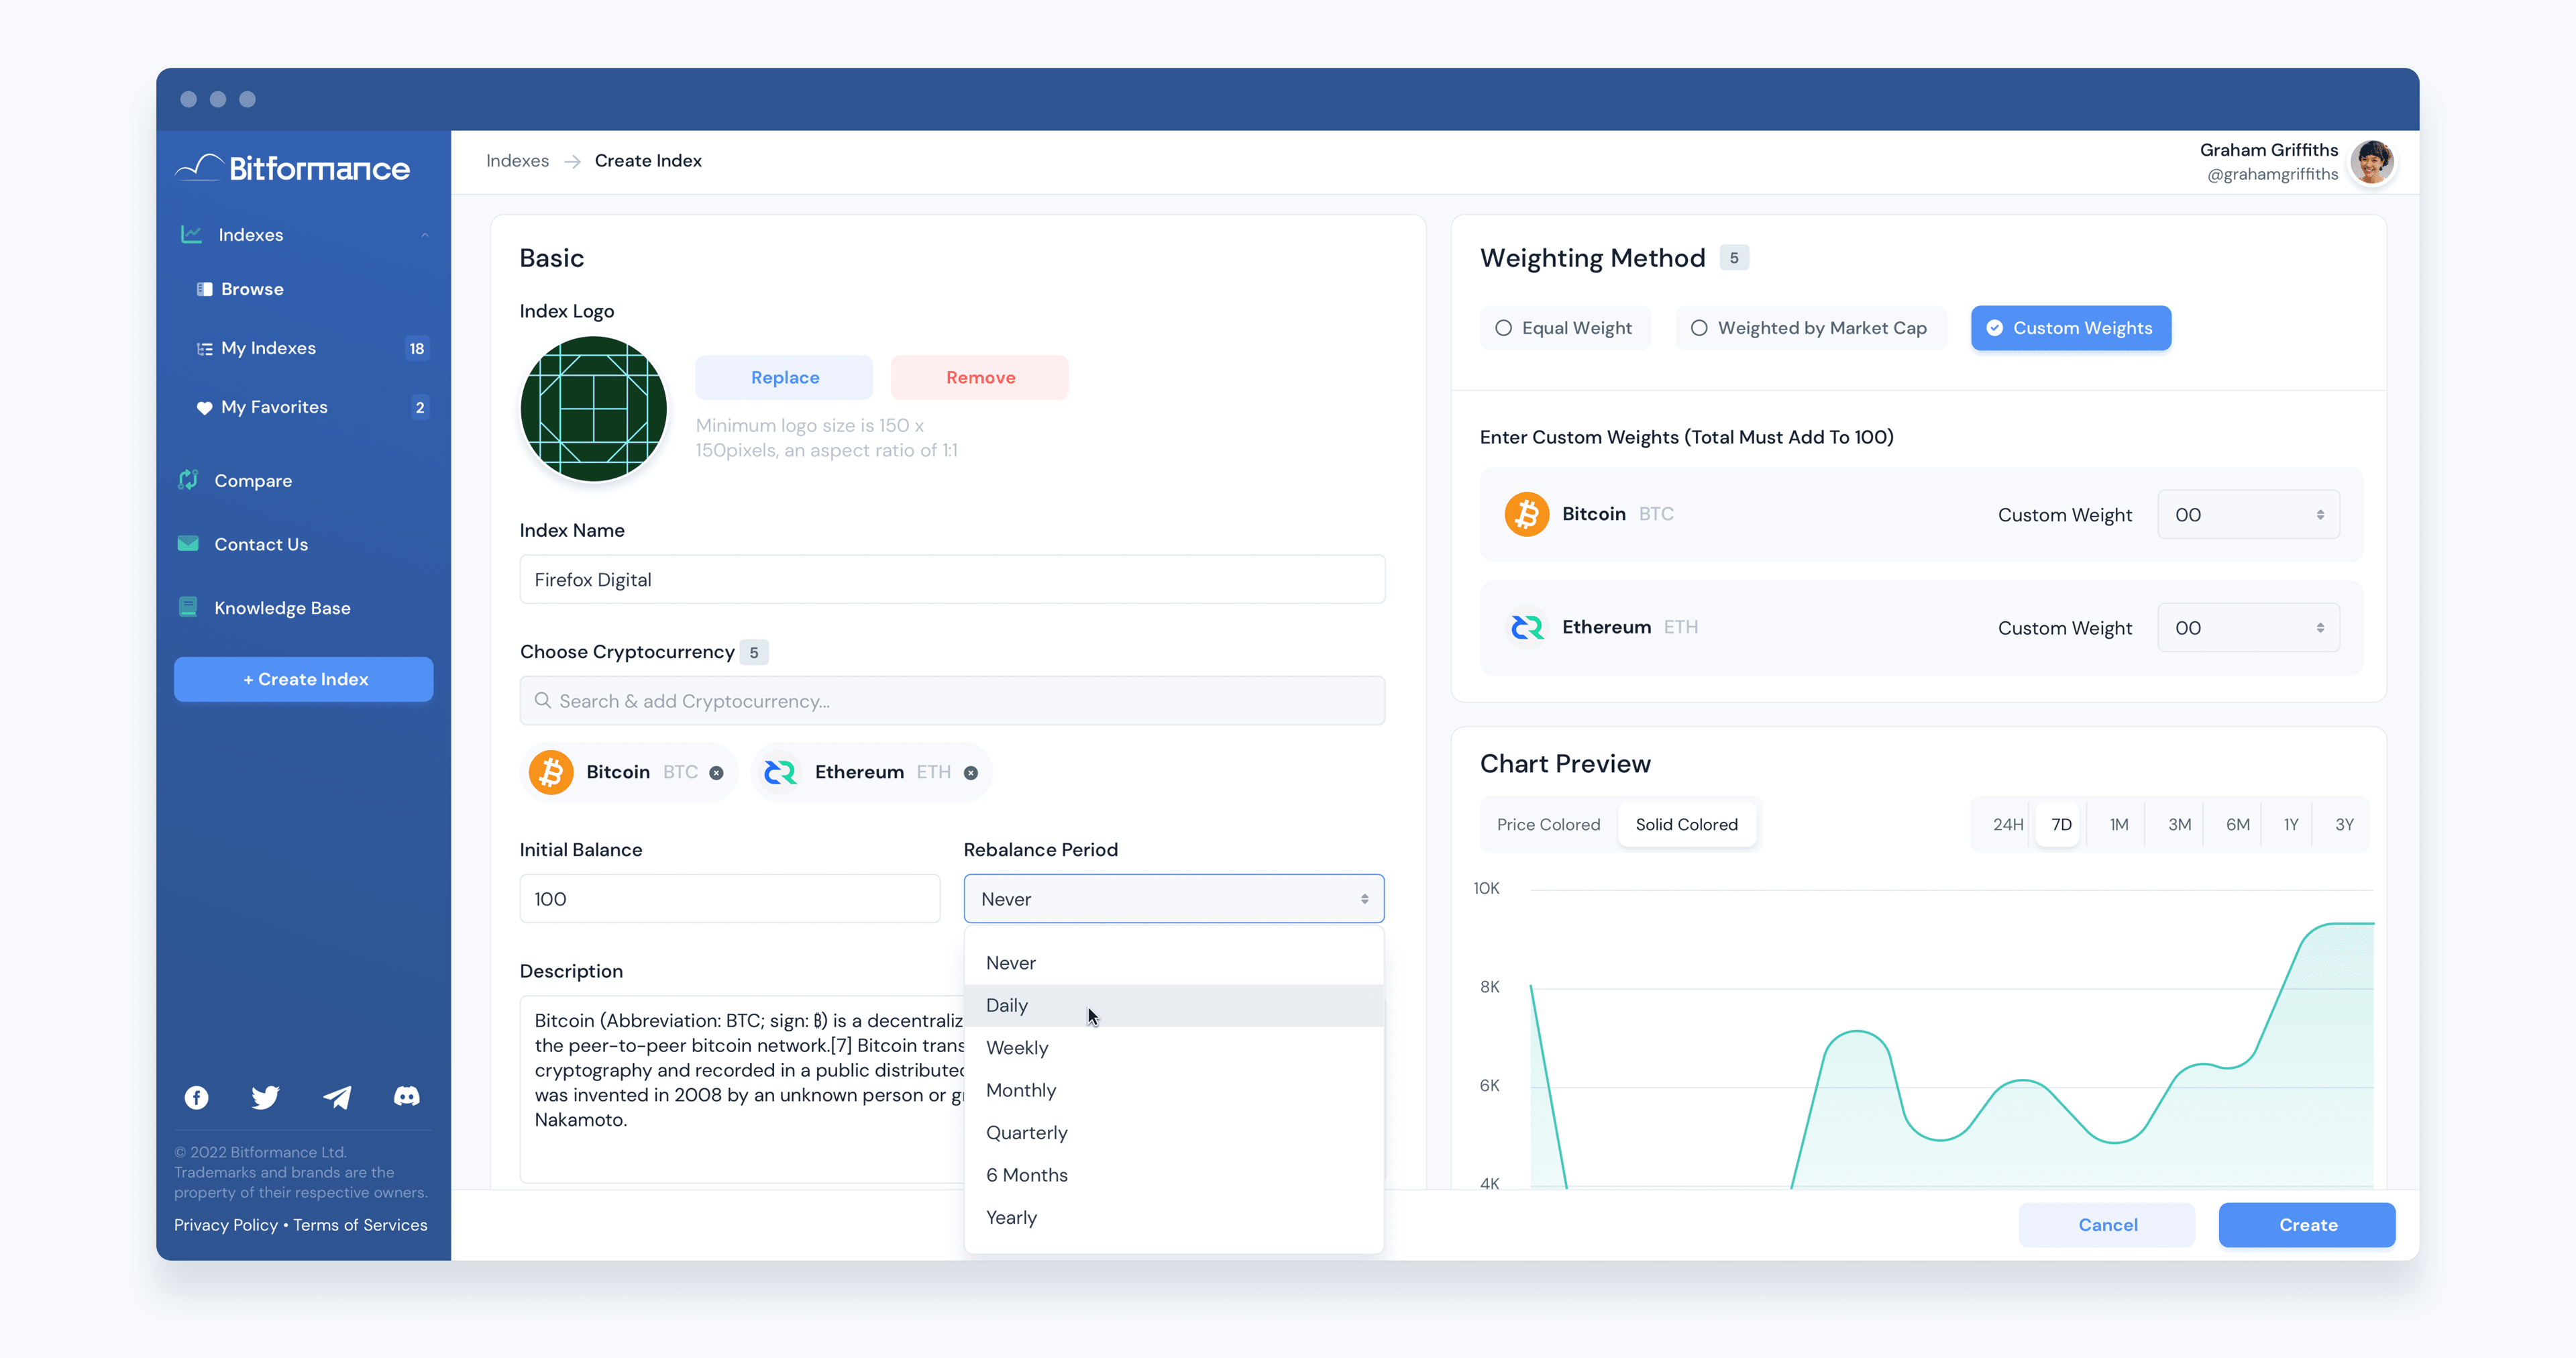Click the My Favorites heart icon

click(x=205, y=407)
